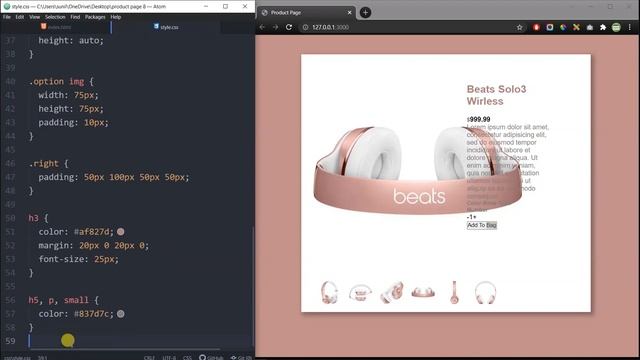This screenshot has width=640, height=360.
Task: Open Atom's View menu
Action: [x=34, y=17]
